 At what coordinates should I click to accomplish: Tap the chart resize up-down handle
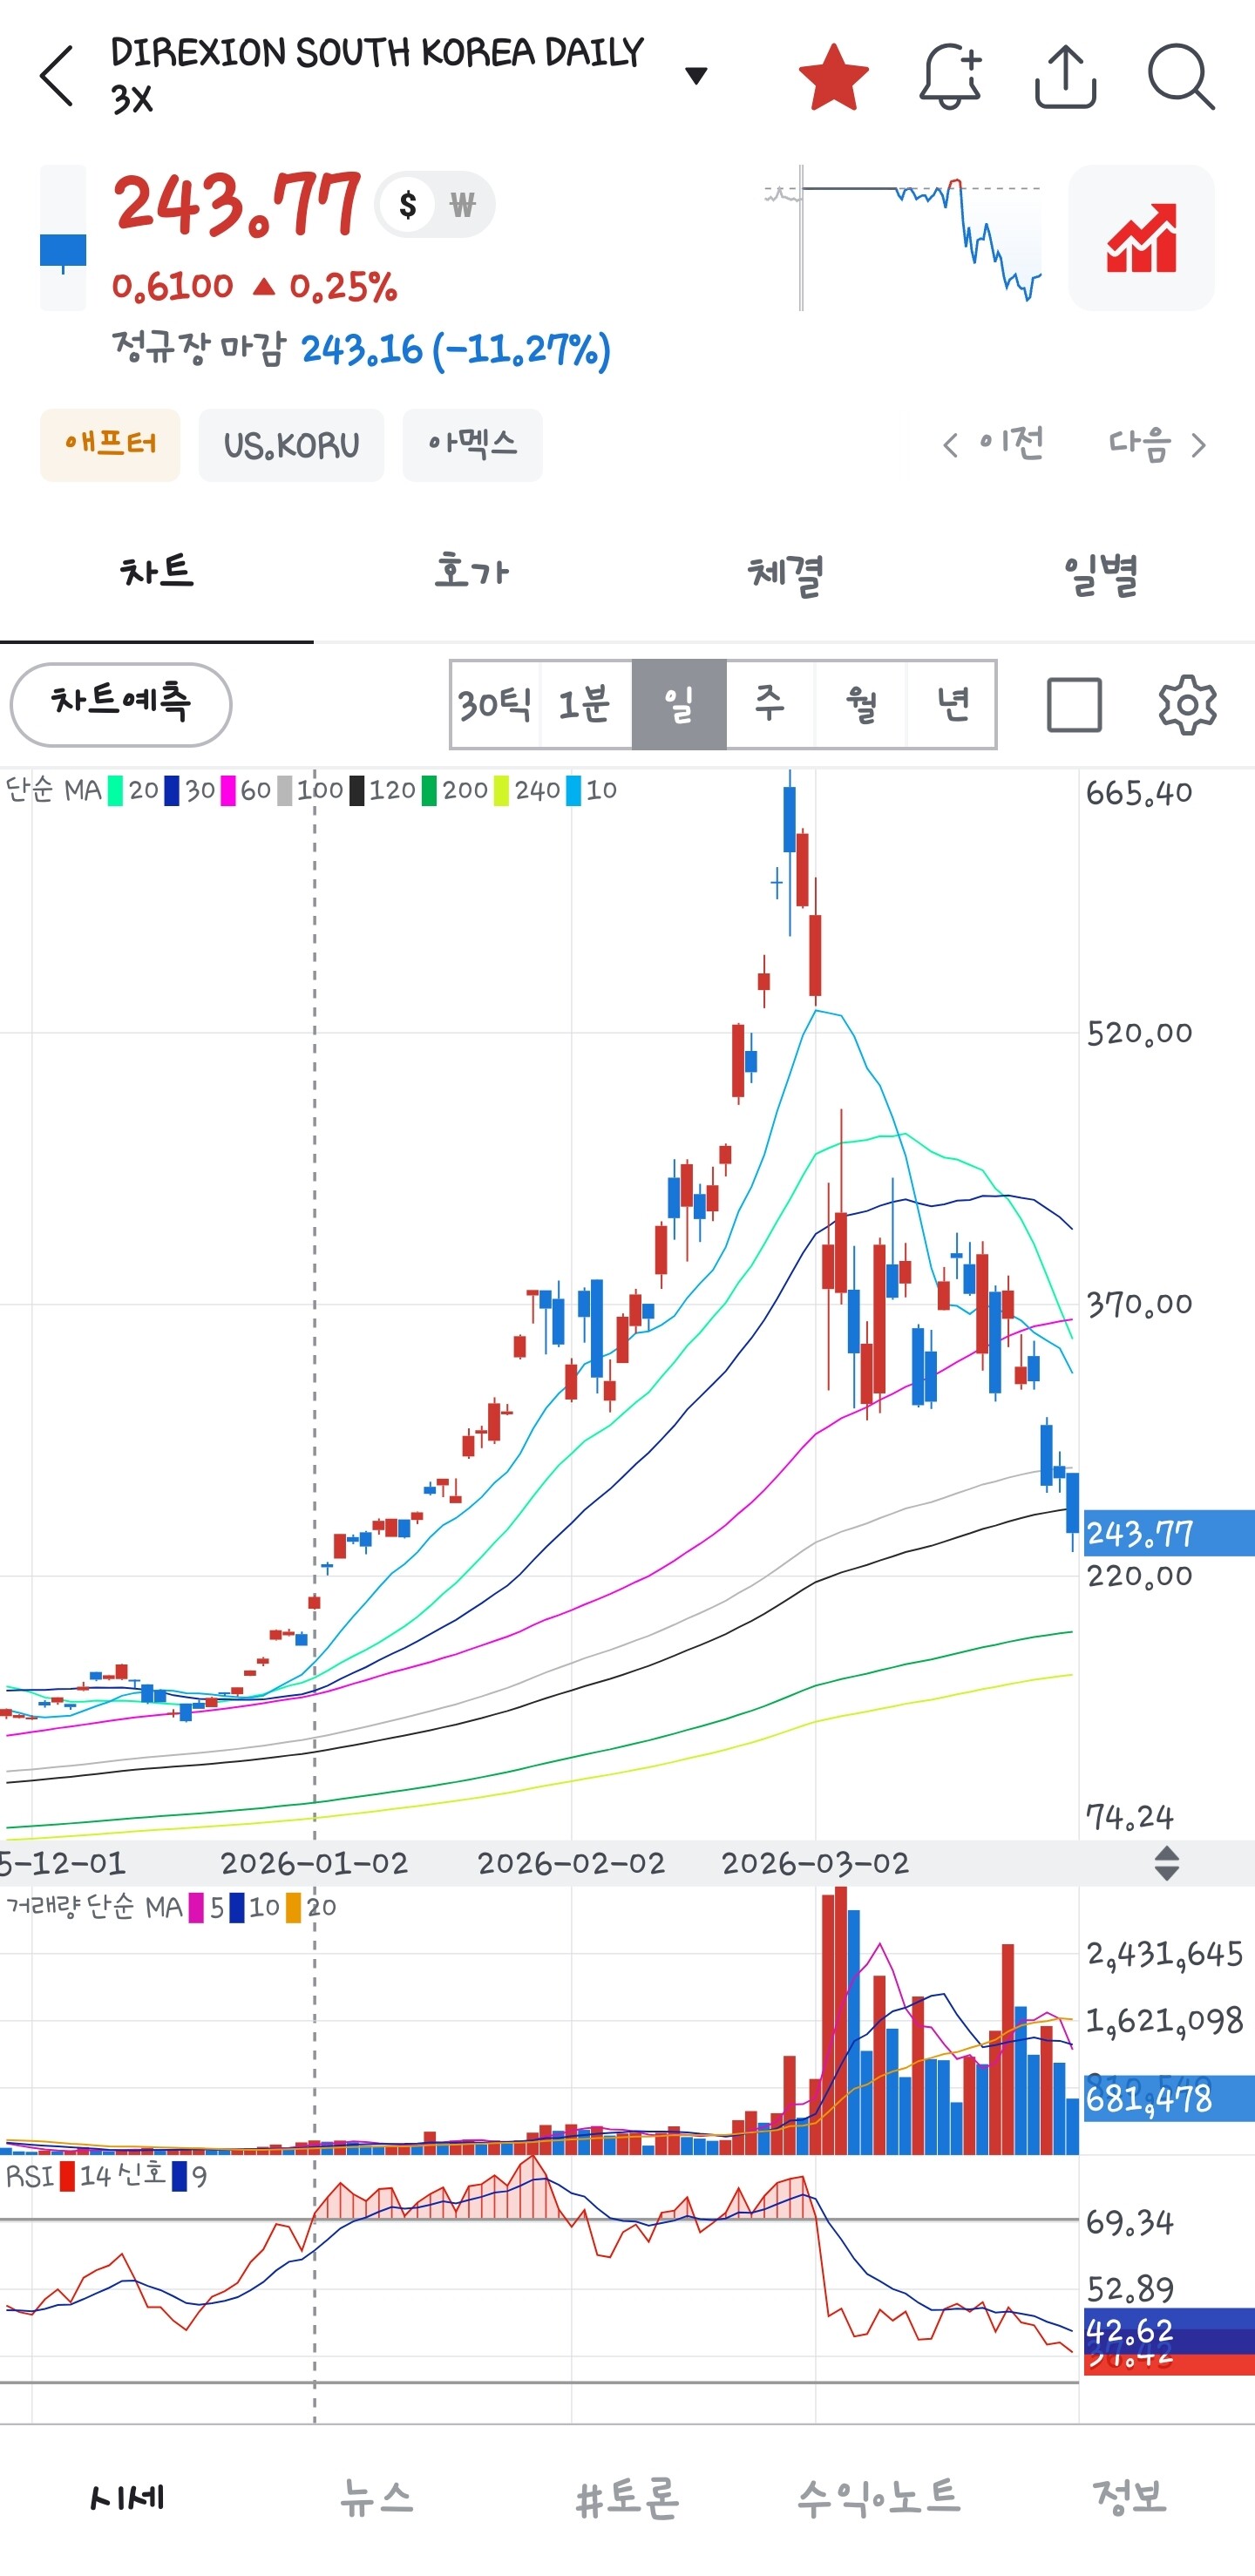1166,1863
